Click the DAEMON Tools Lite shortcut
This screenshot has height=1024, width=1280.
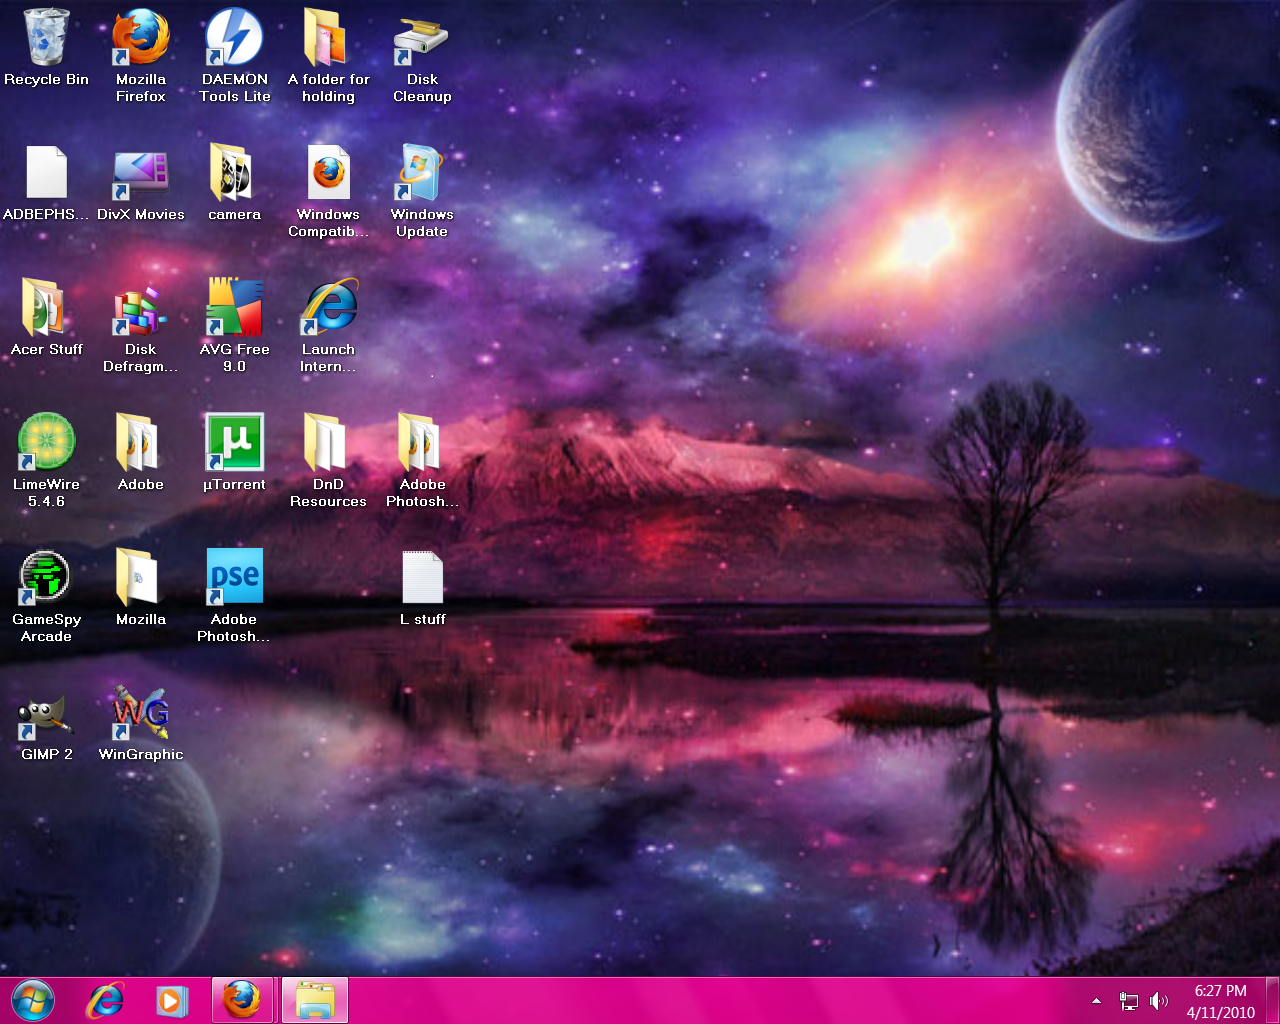point(234,40)
